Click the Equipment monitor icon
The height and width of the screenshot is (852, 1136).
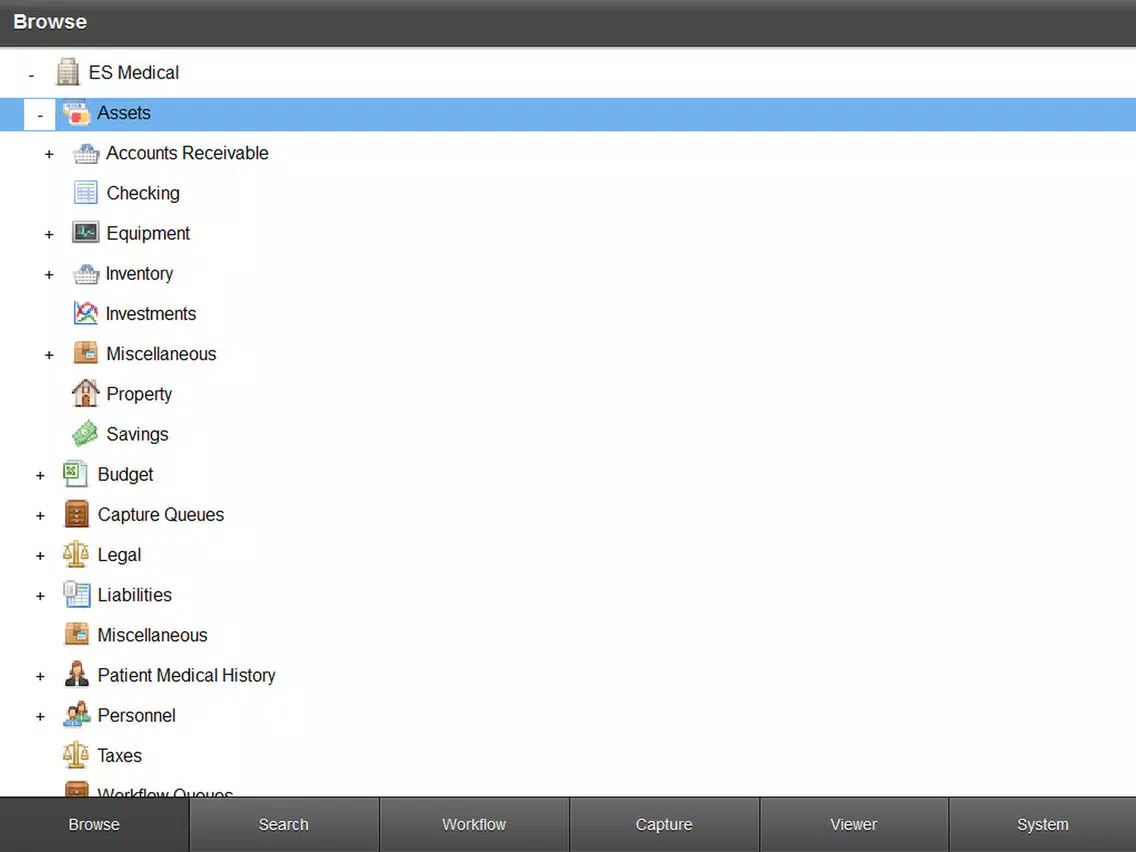pyautogui.click(x=85, y=233)
